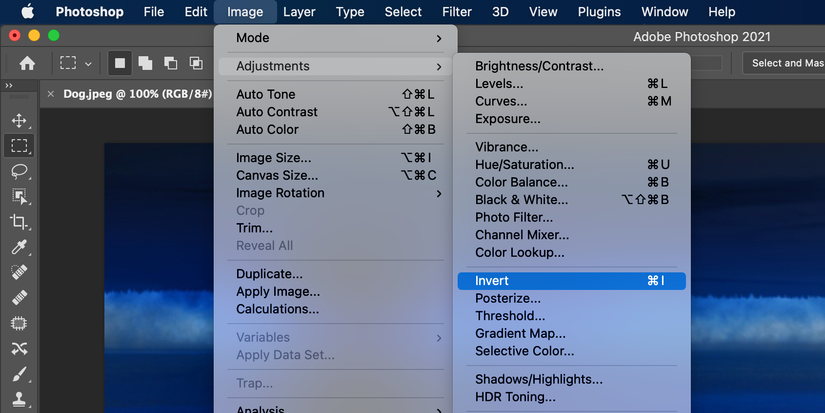
Task: Choose New selection mode
Action: click(120, 63)
